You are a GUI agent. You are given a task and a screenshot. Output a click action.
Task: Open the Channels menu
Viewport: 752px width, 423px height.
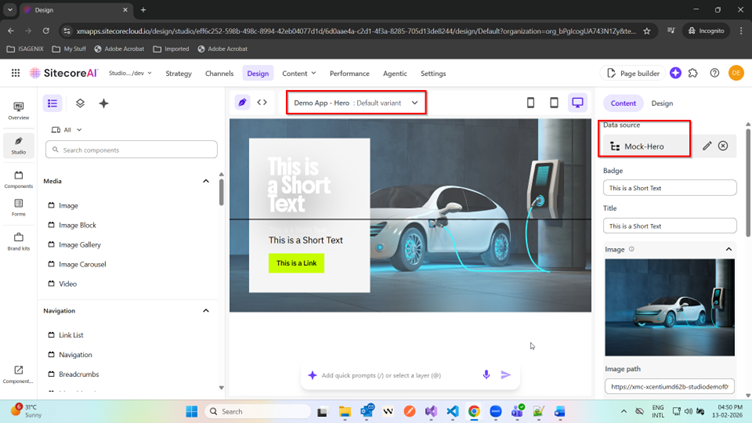[x=219, y=73]
